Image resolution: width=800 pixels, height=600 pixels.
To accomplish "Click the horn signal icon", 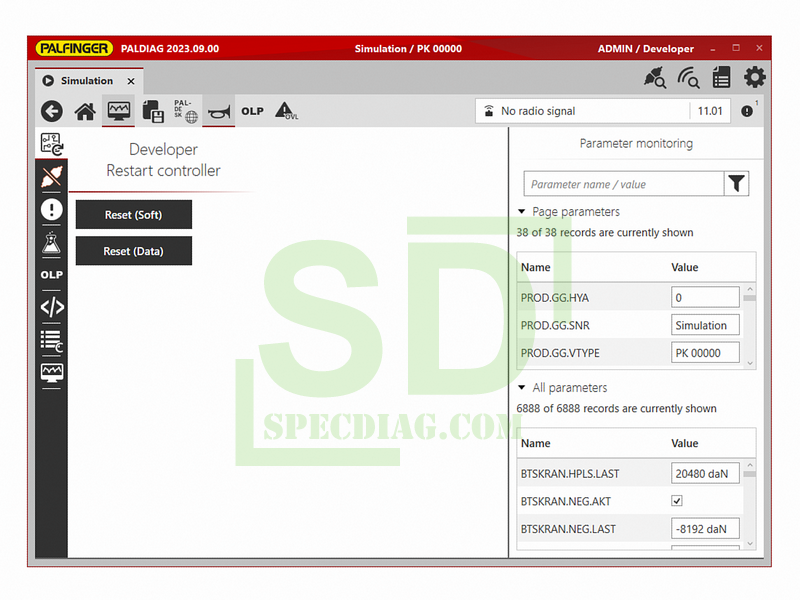I will (219, 112).
